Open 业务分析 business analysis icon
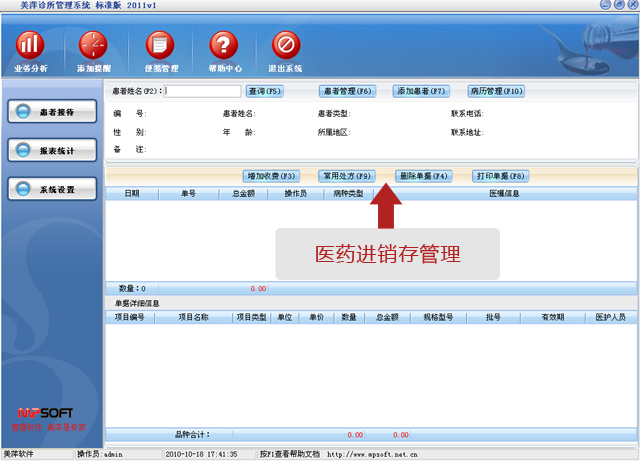The width and height of the screenshot is (640, 461). tap(31, 46)
